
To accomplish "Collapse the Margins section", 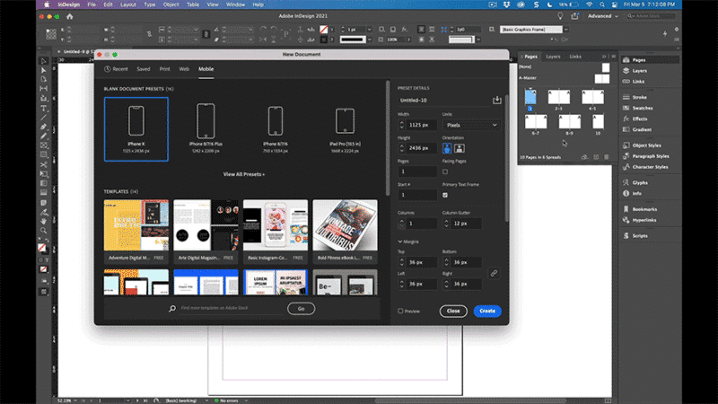I will [400, 241].
